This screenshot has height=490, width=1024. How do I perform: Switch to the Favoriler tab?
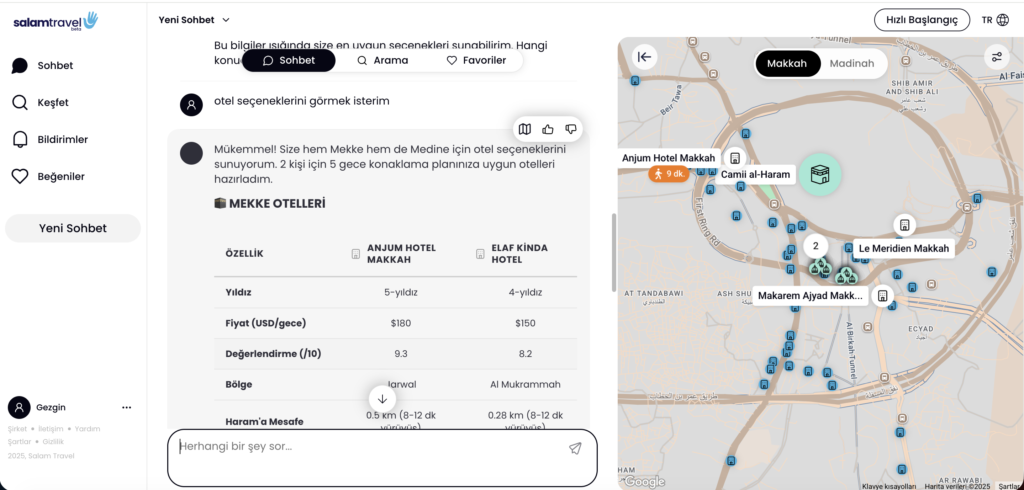476,60
